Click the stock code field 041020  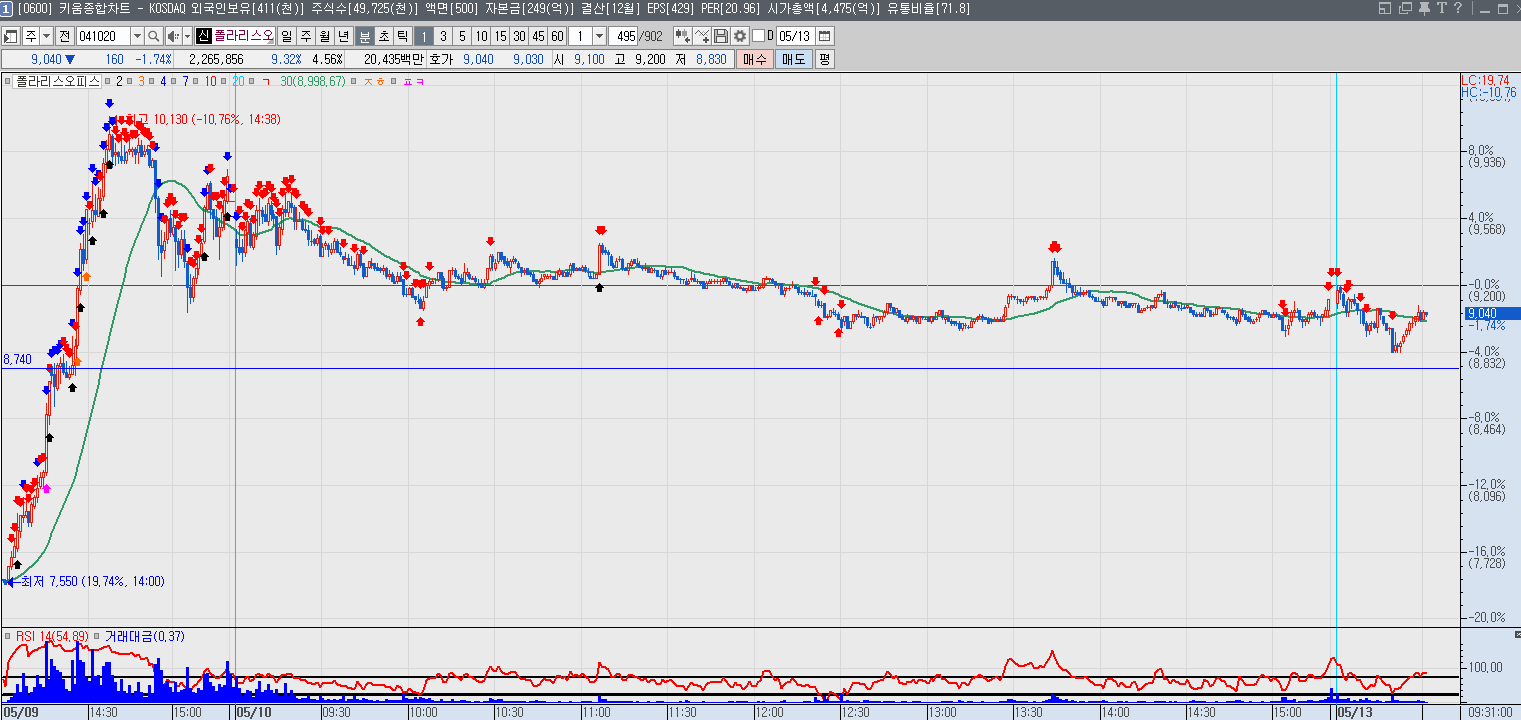click(103, 36)
